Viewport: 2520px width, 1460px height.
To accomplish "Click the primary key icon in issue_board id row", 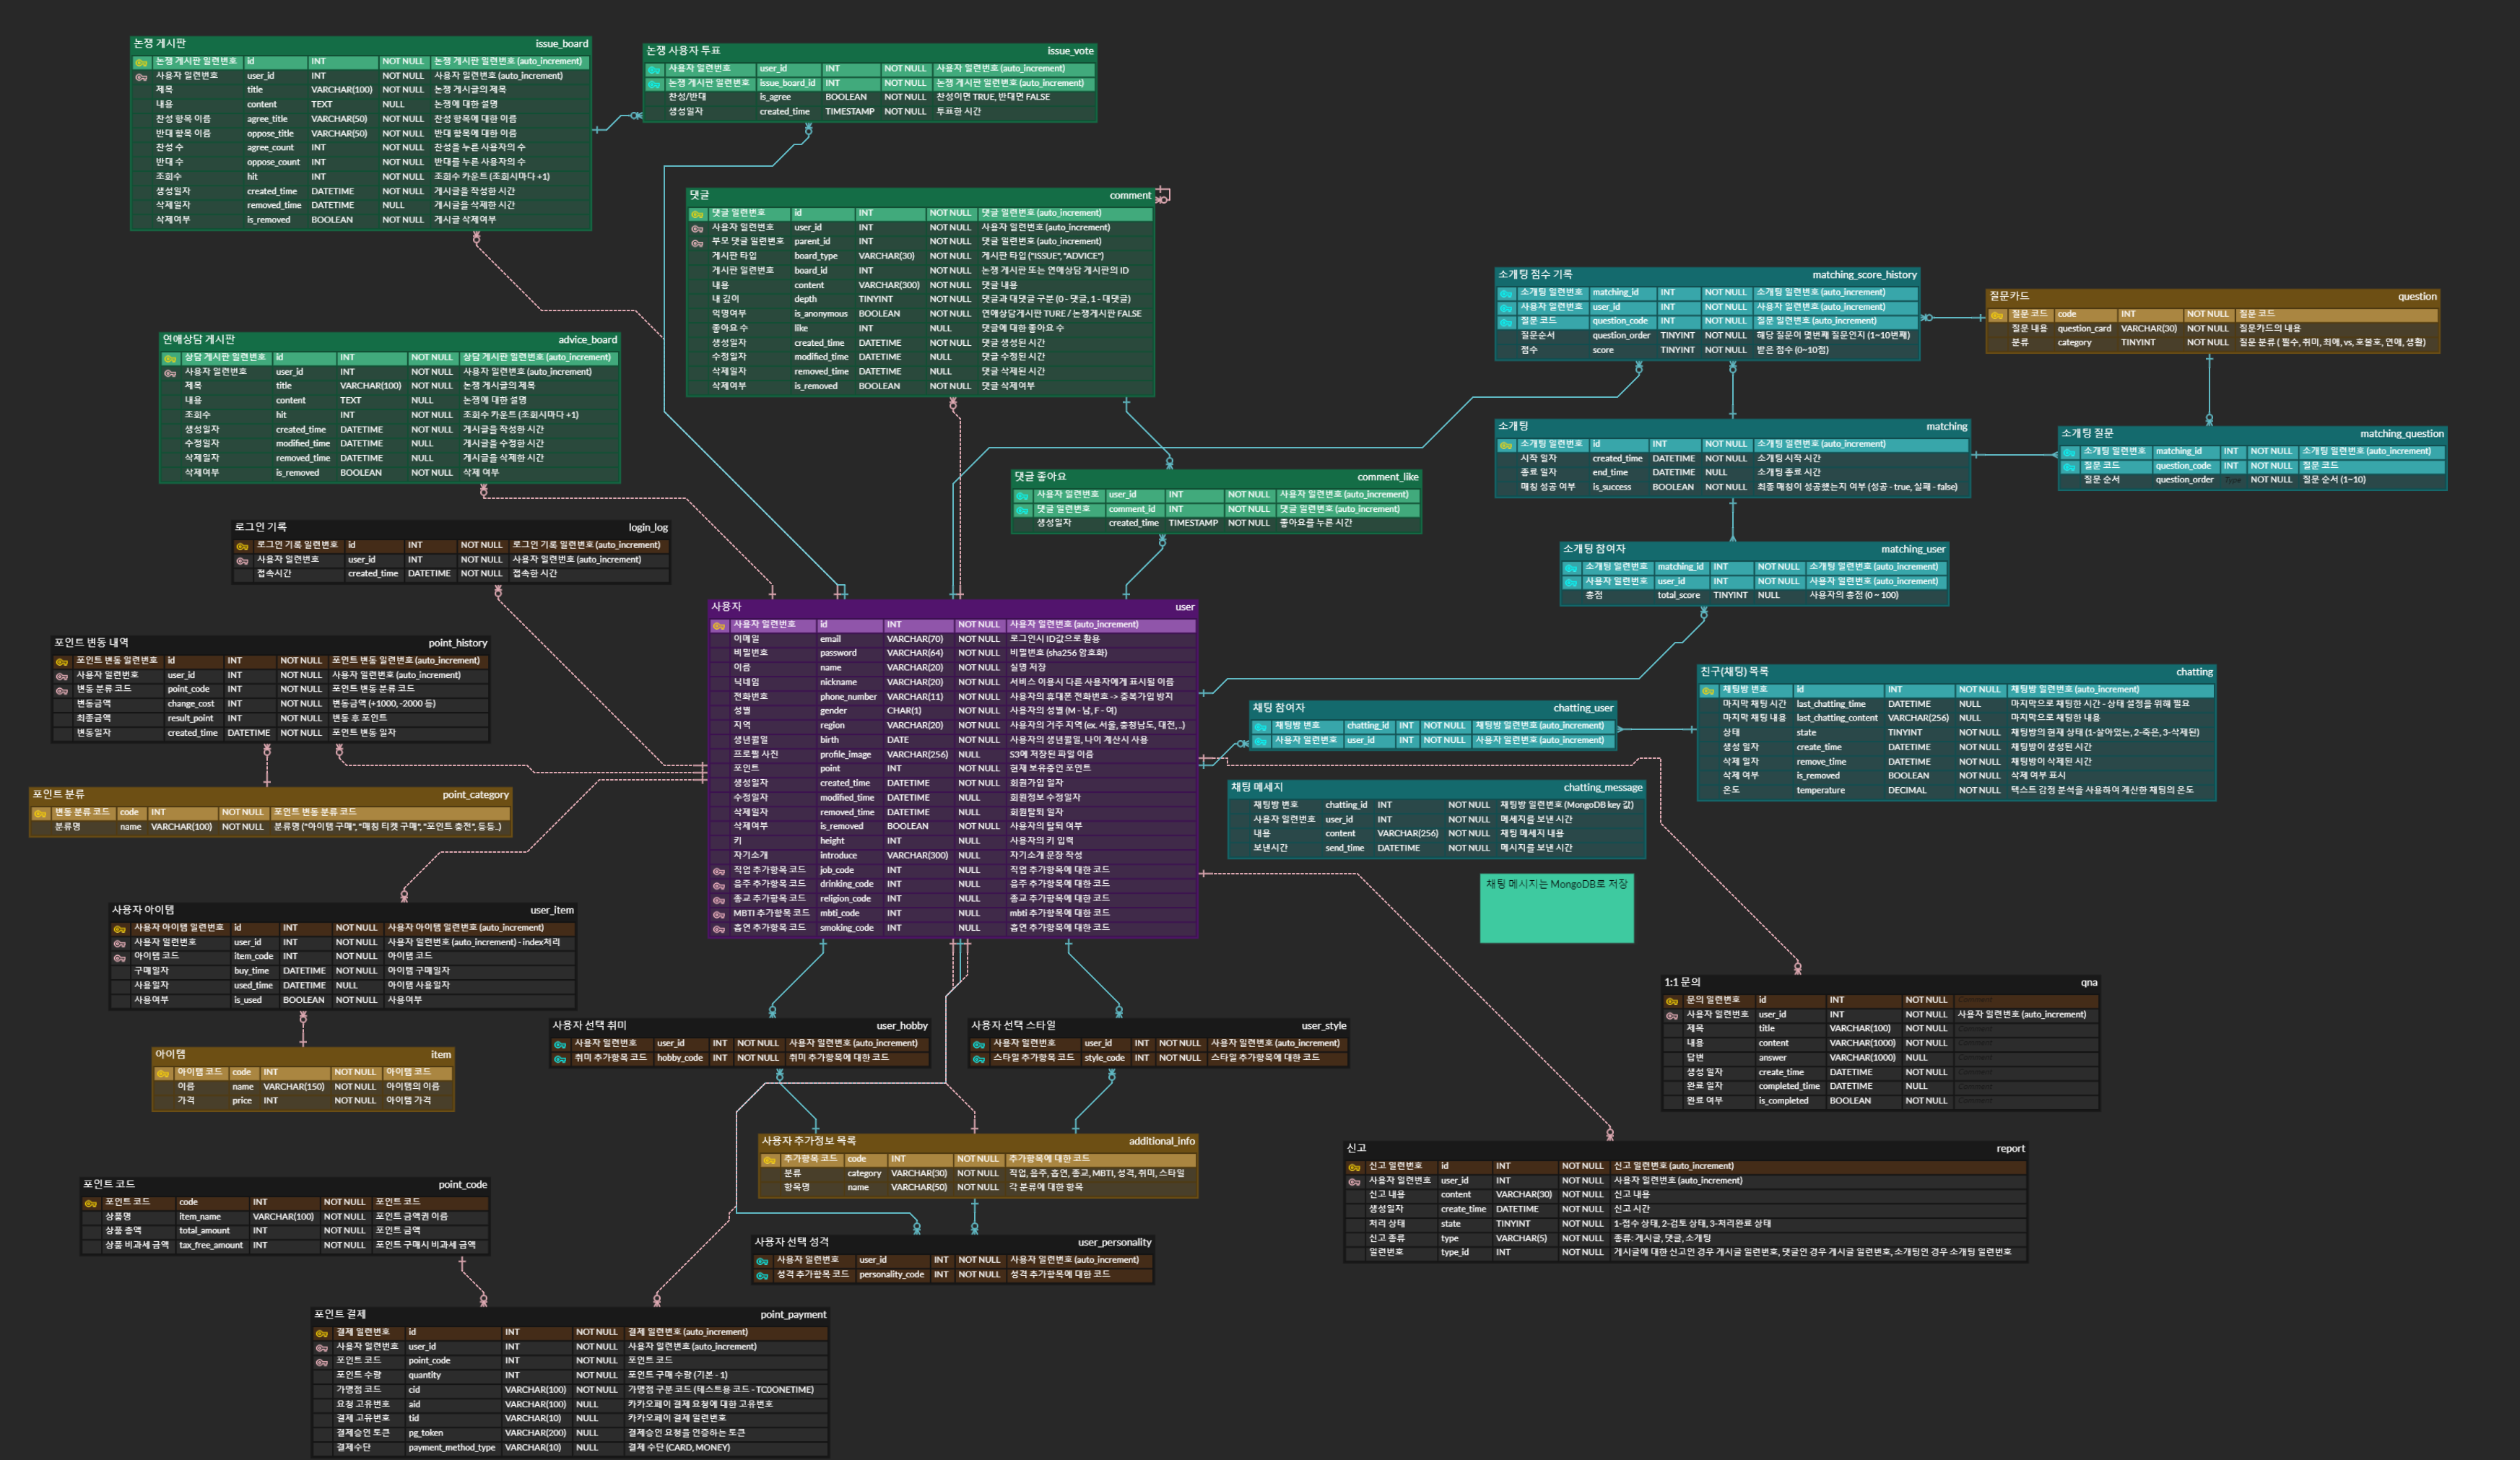I will tap(141, 62).
